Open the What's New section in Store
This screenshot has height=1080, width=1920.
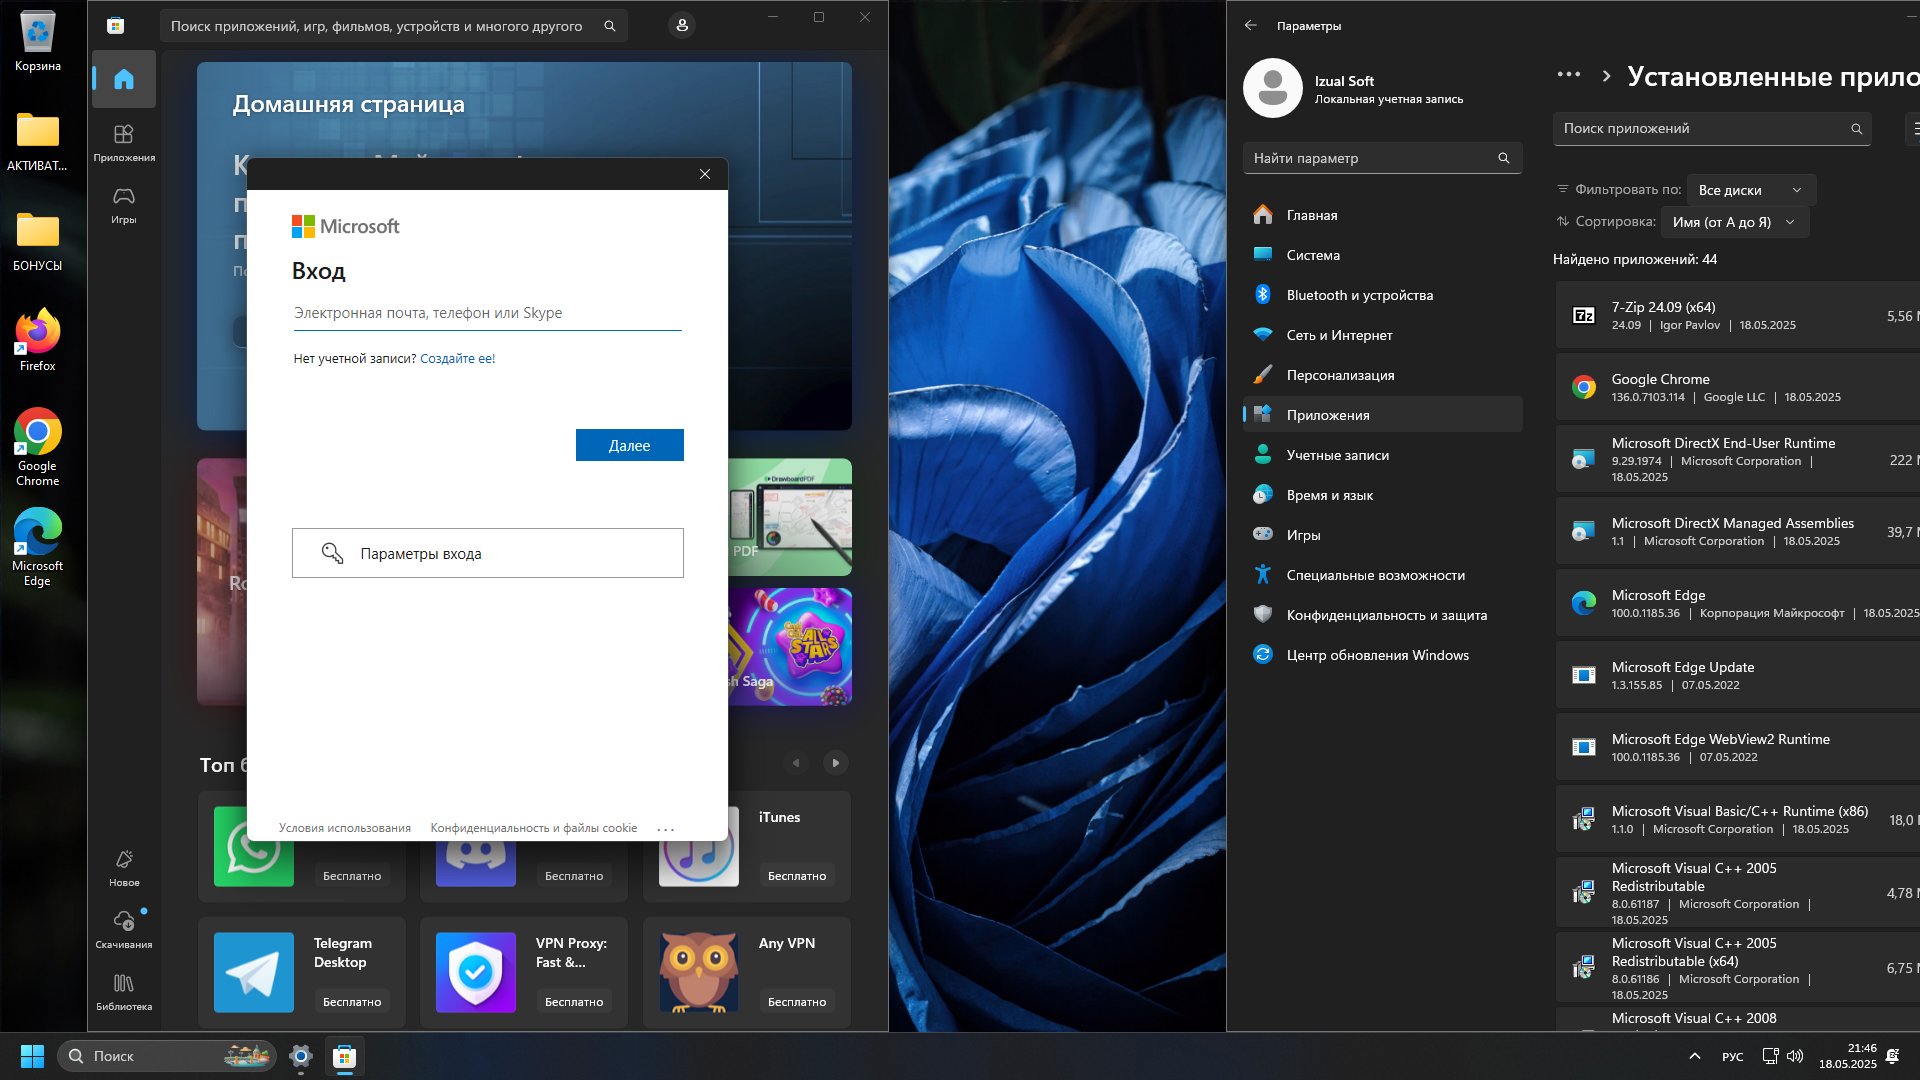[x=124, y=868]
